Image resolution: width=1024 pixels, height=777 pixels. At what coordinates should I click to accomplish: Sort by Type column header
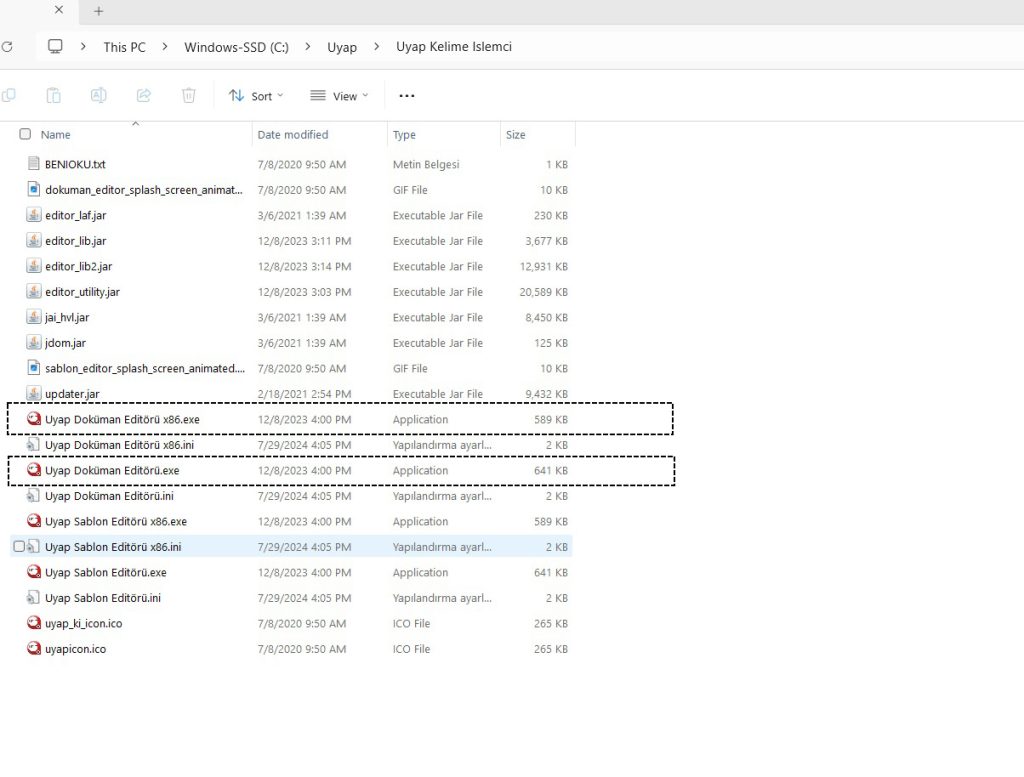(x=404, y=135)
